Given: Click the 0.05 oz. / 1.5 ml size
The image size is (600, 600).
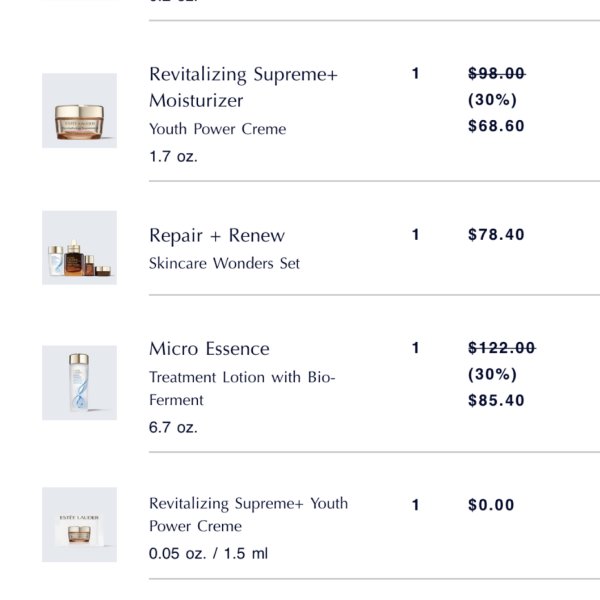Looking at the screenshot, I should [209, 553].
